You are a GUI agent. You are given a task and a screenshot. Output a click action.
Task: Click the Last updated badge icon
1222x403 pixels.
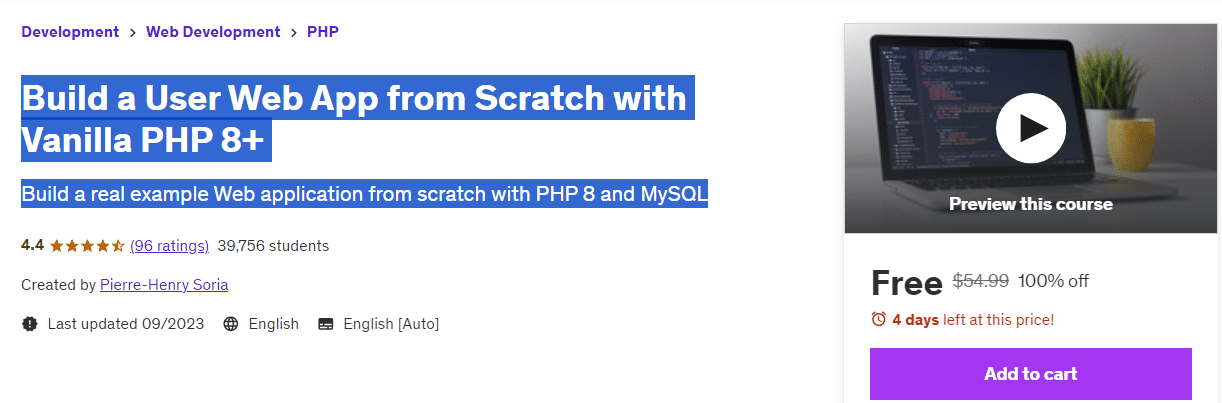pyautogui.click(x=30, y=324)
